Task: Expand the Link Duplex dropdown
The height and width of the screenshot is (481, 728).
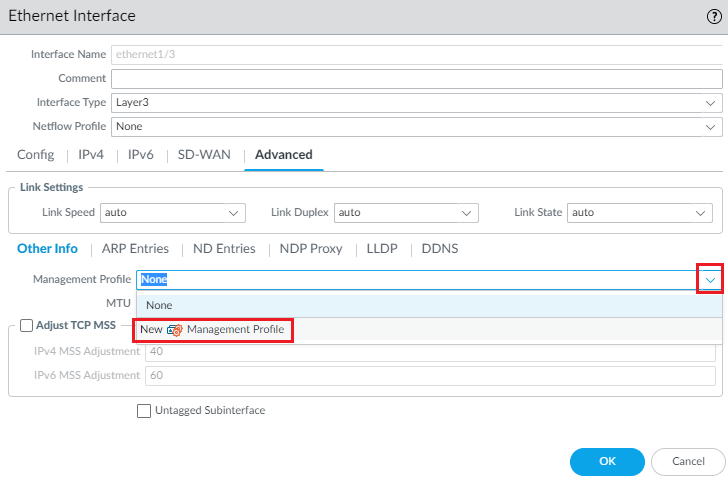Action: (x=466, y=213)
